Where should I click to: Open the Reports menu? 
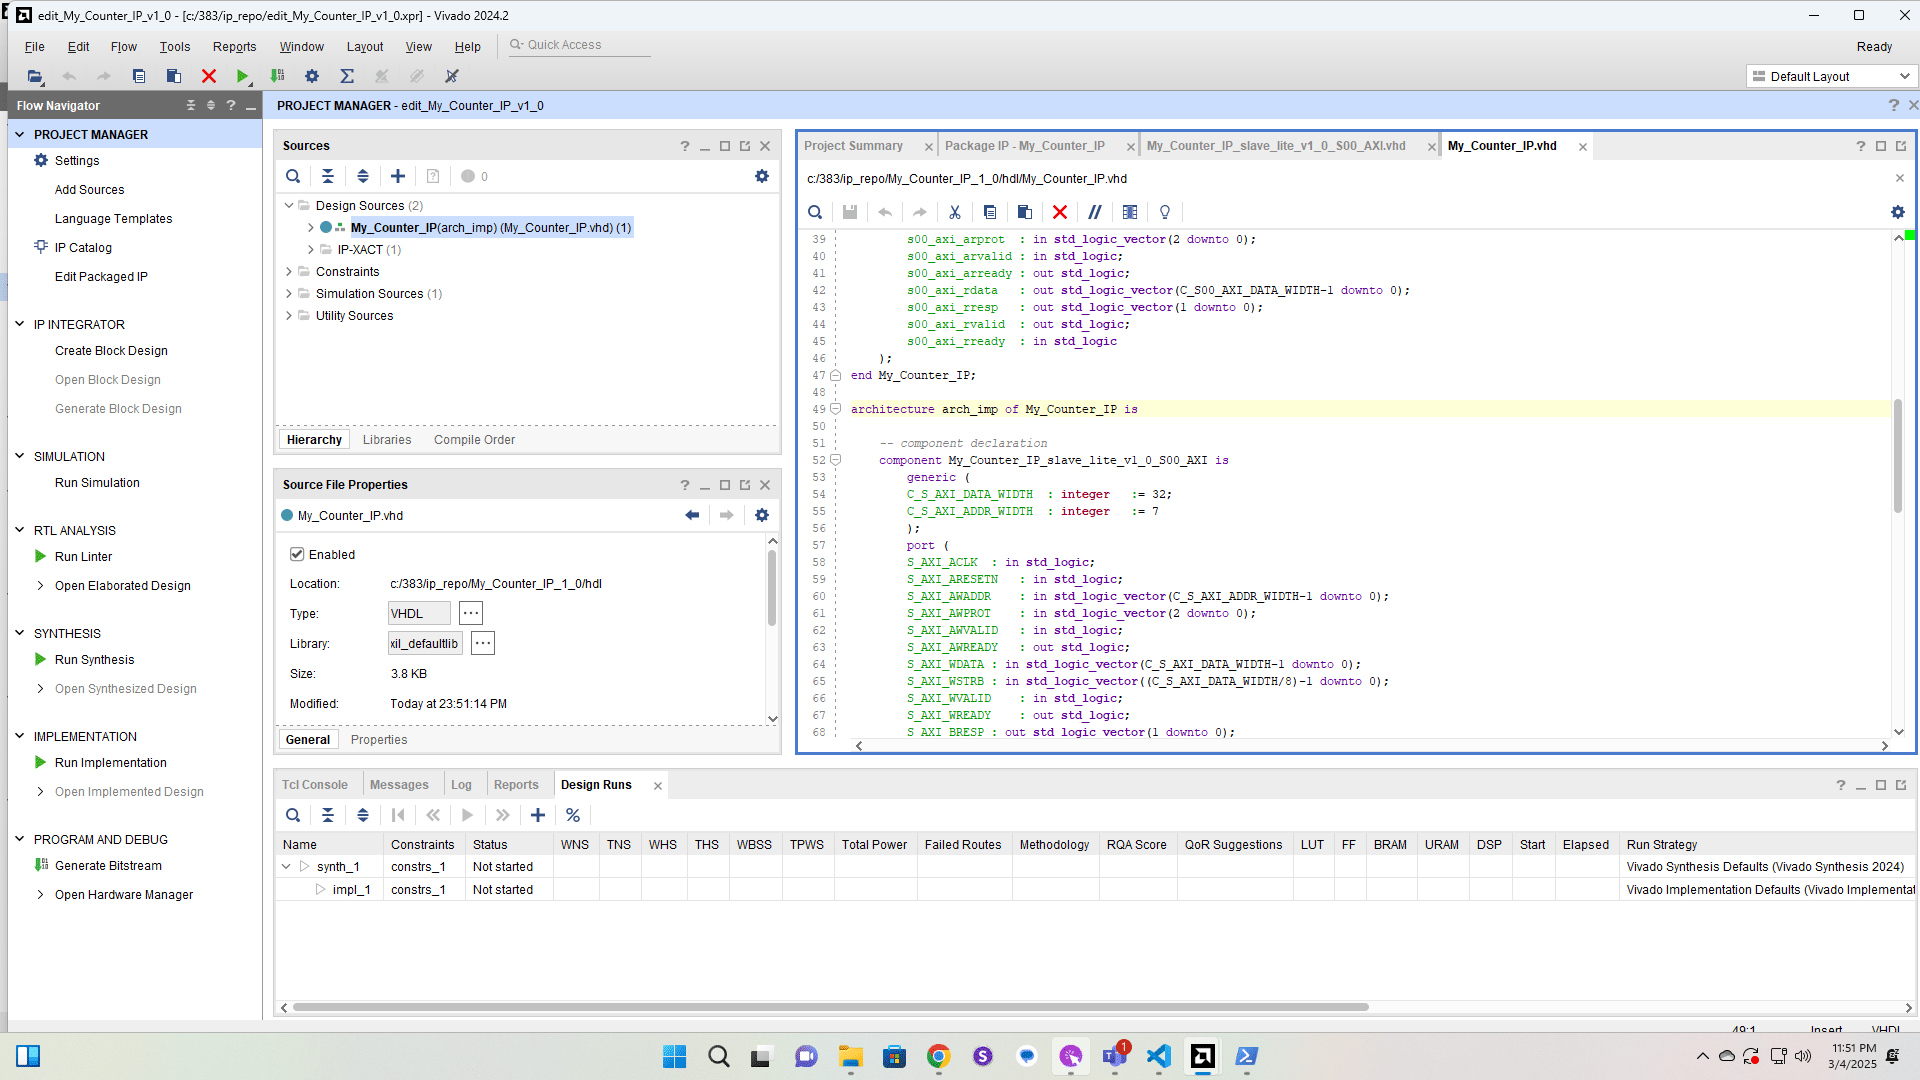tap(234, 47)
